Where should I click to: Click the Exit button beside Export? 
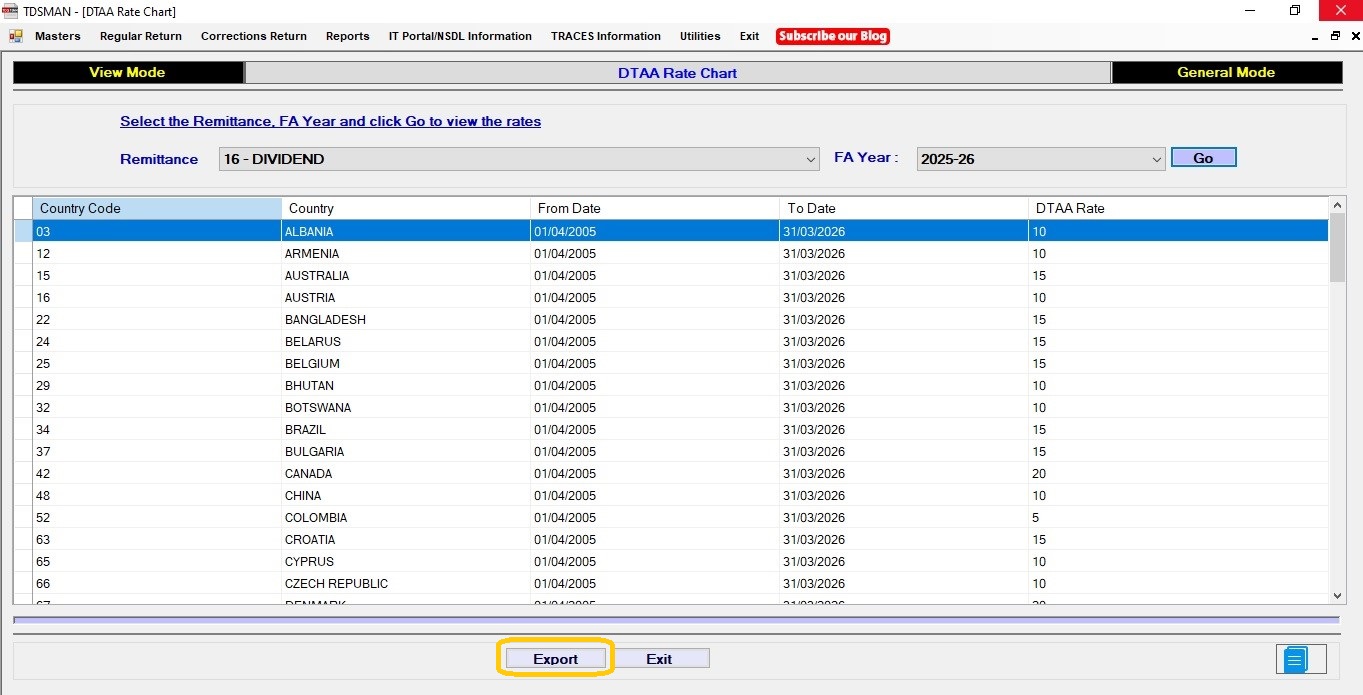(659, 659)
